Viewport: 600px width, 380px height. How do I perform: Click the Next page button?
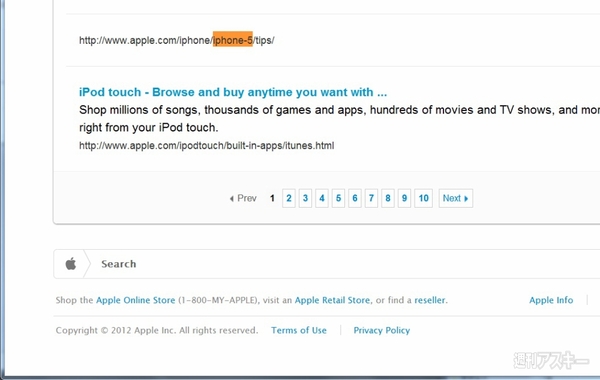click(x=456, y=198)
